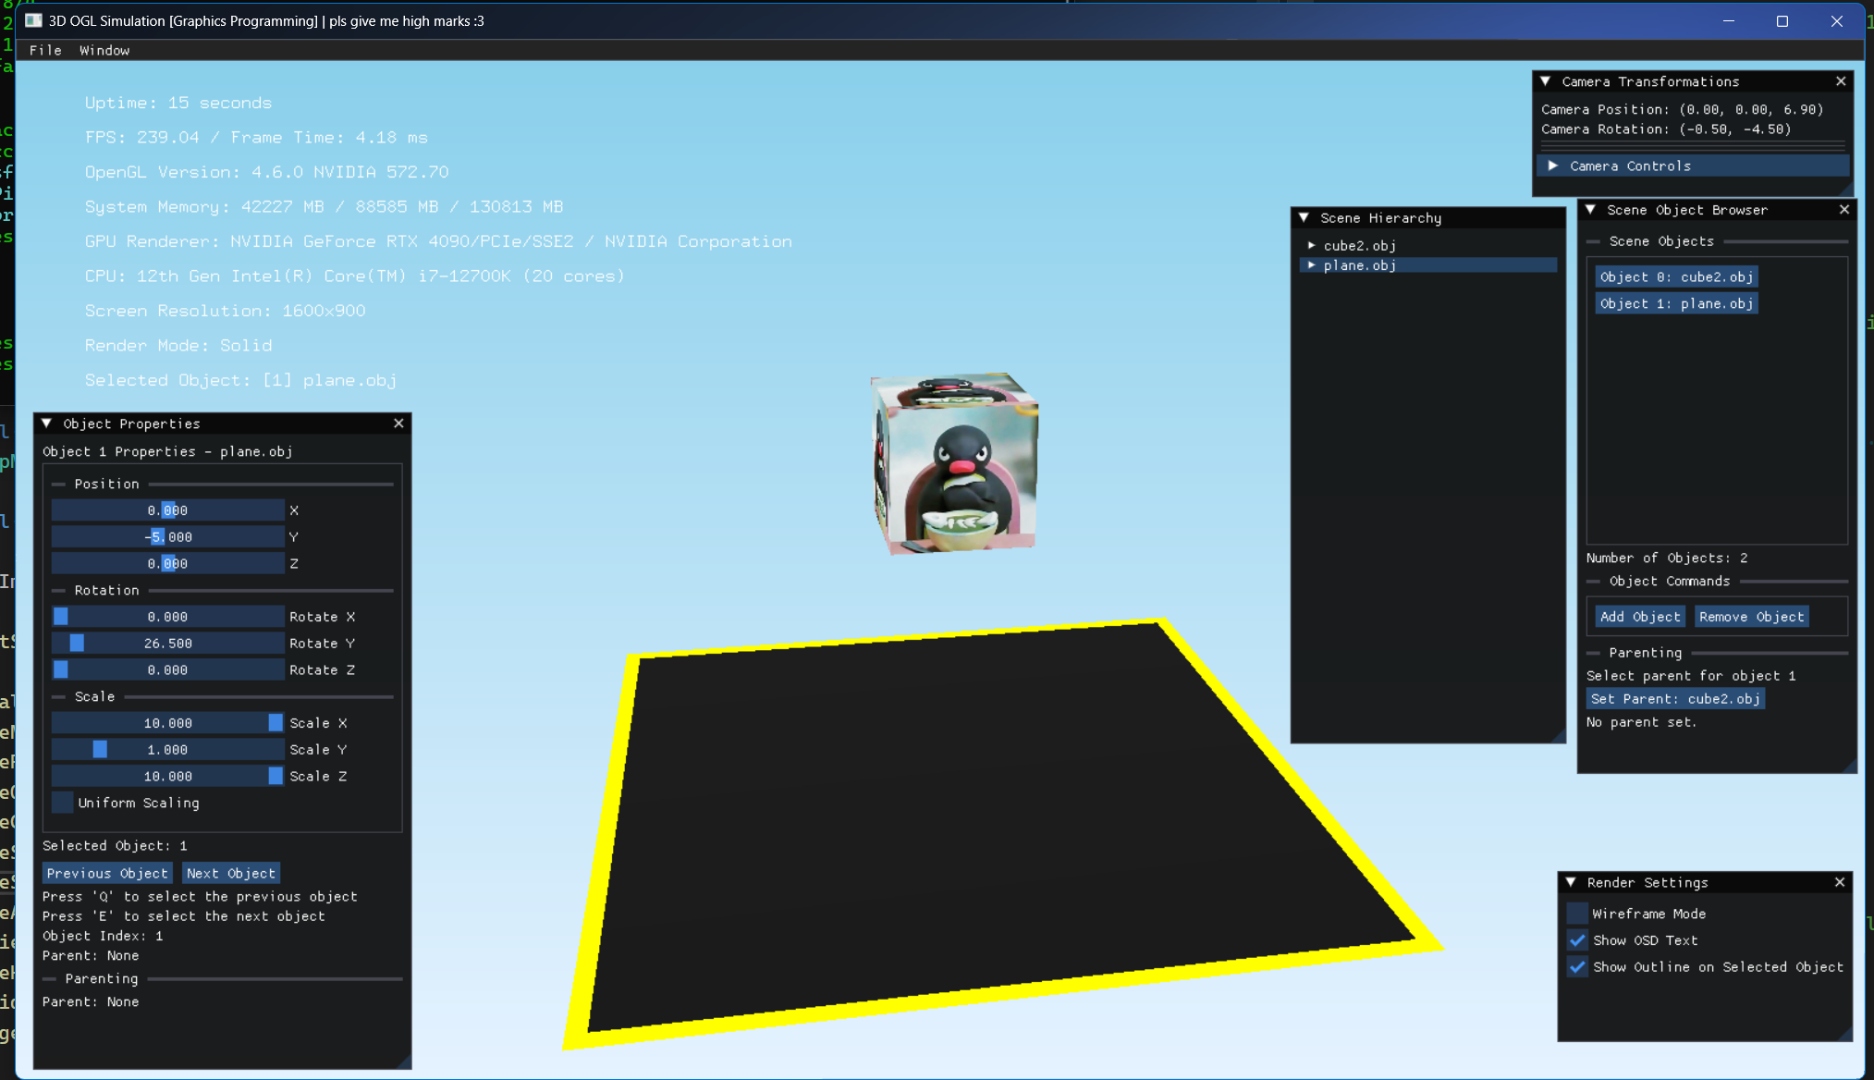
Task: Click the Scale Y slider
Action: pyautogui.click(x=168, y=750)
